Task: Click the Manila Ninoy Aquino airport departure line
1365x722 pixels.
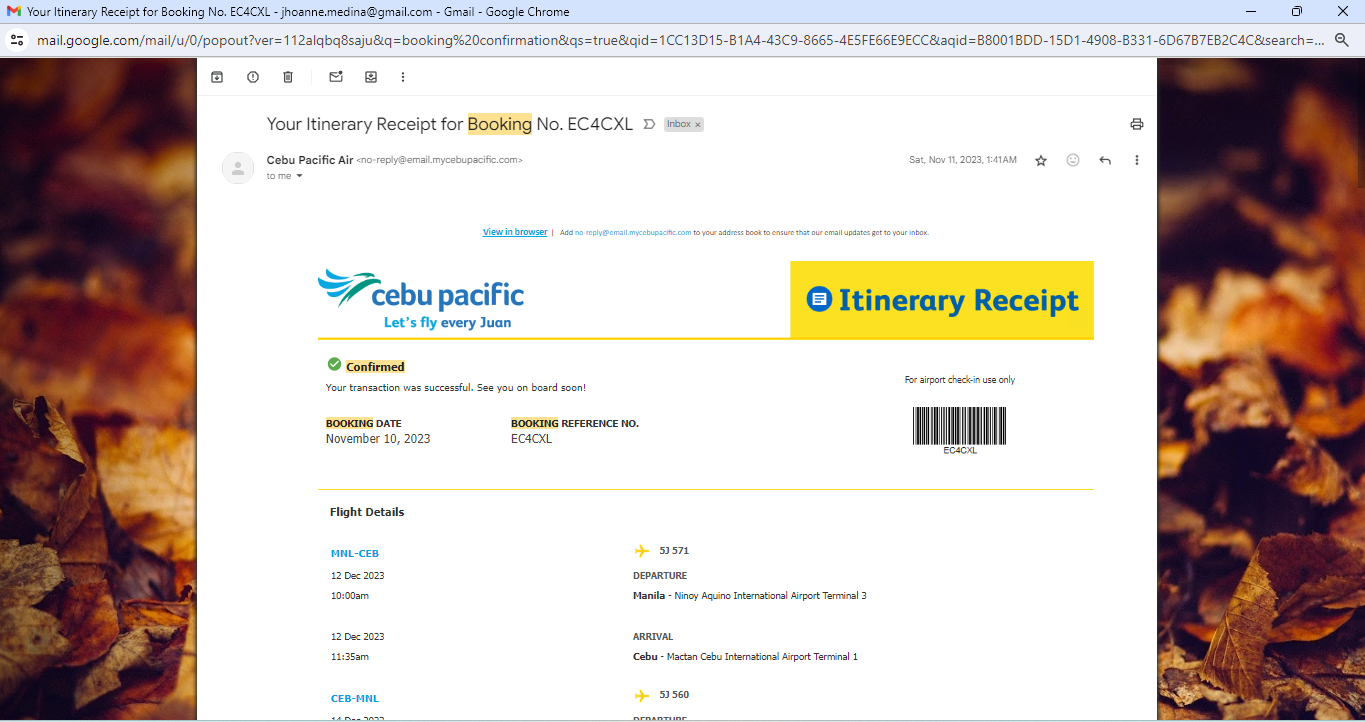Action: pos(750,596)
